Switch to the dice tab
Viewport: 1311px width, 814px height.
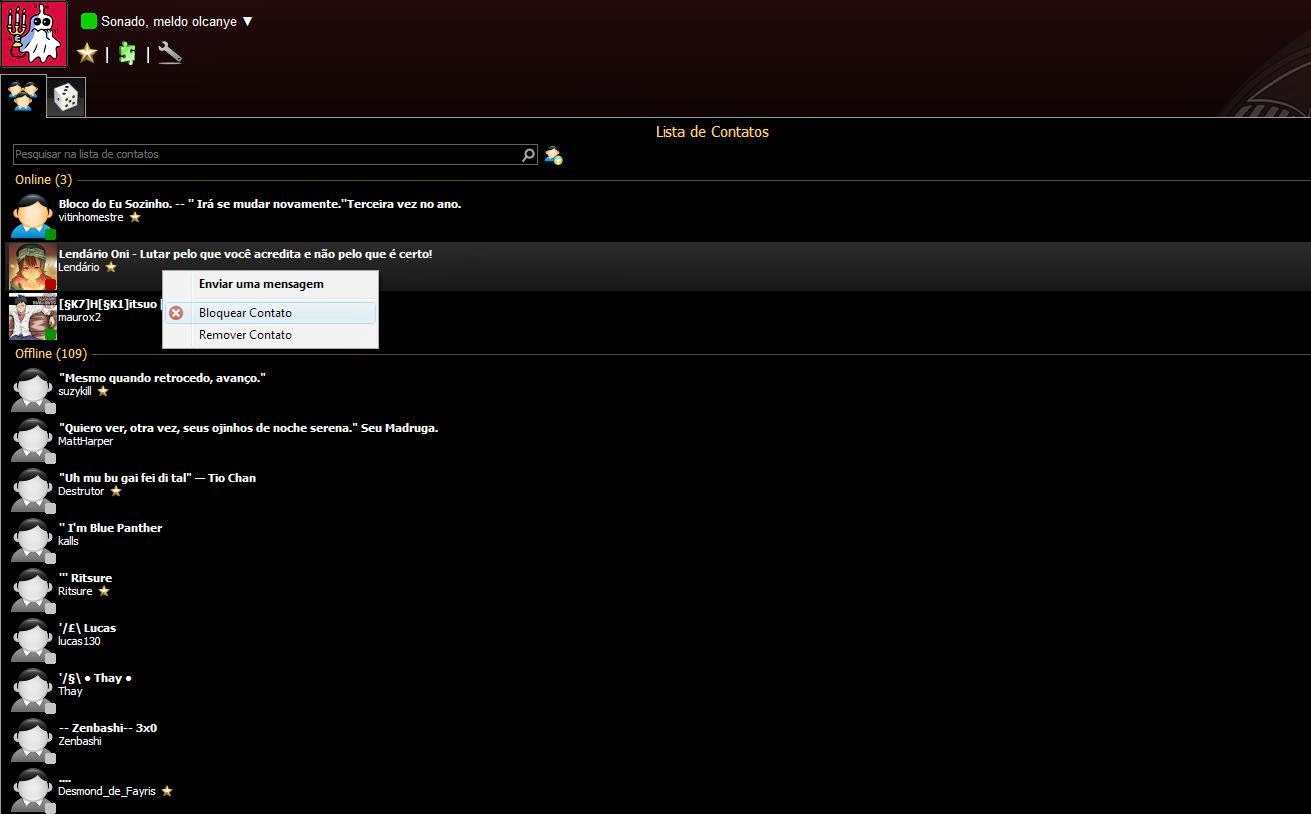(x=66, y=98)
